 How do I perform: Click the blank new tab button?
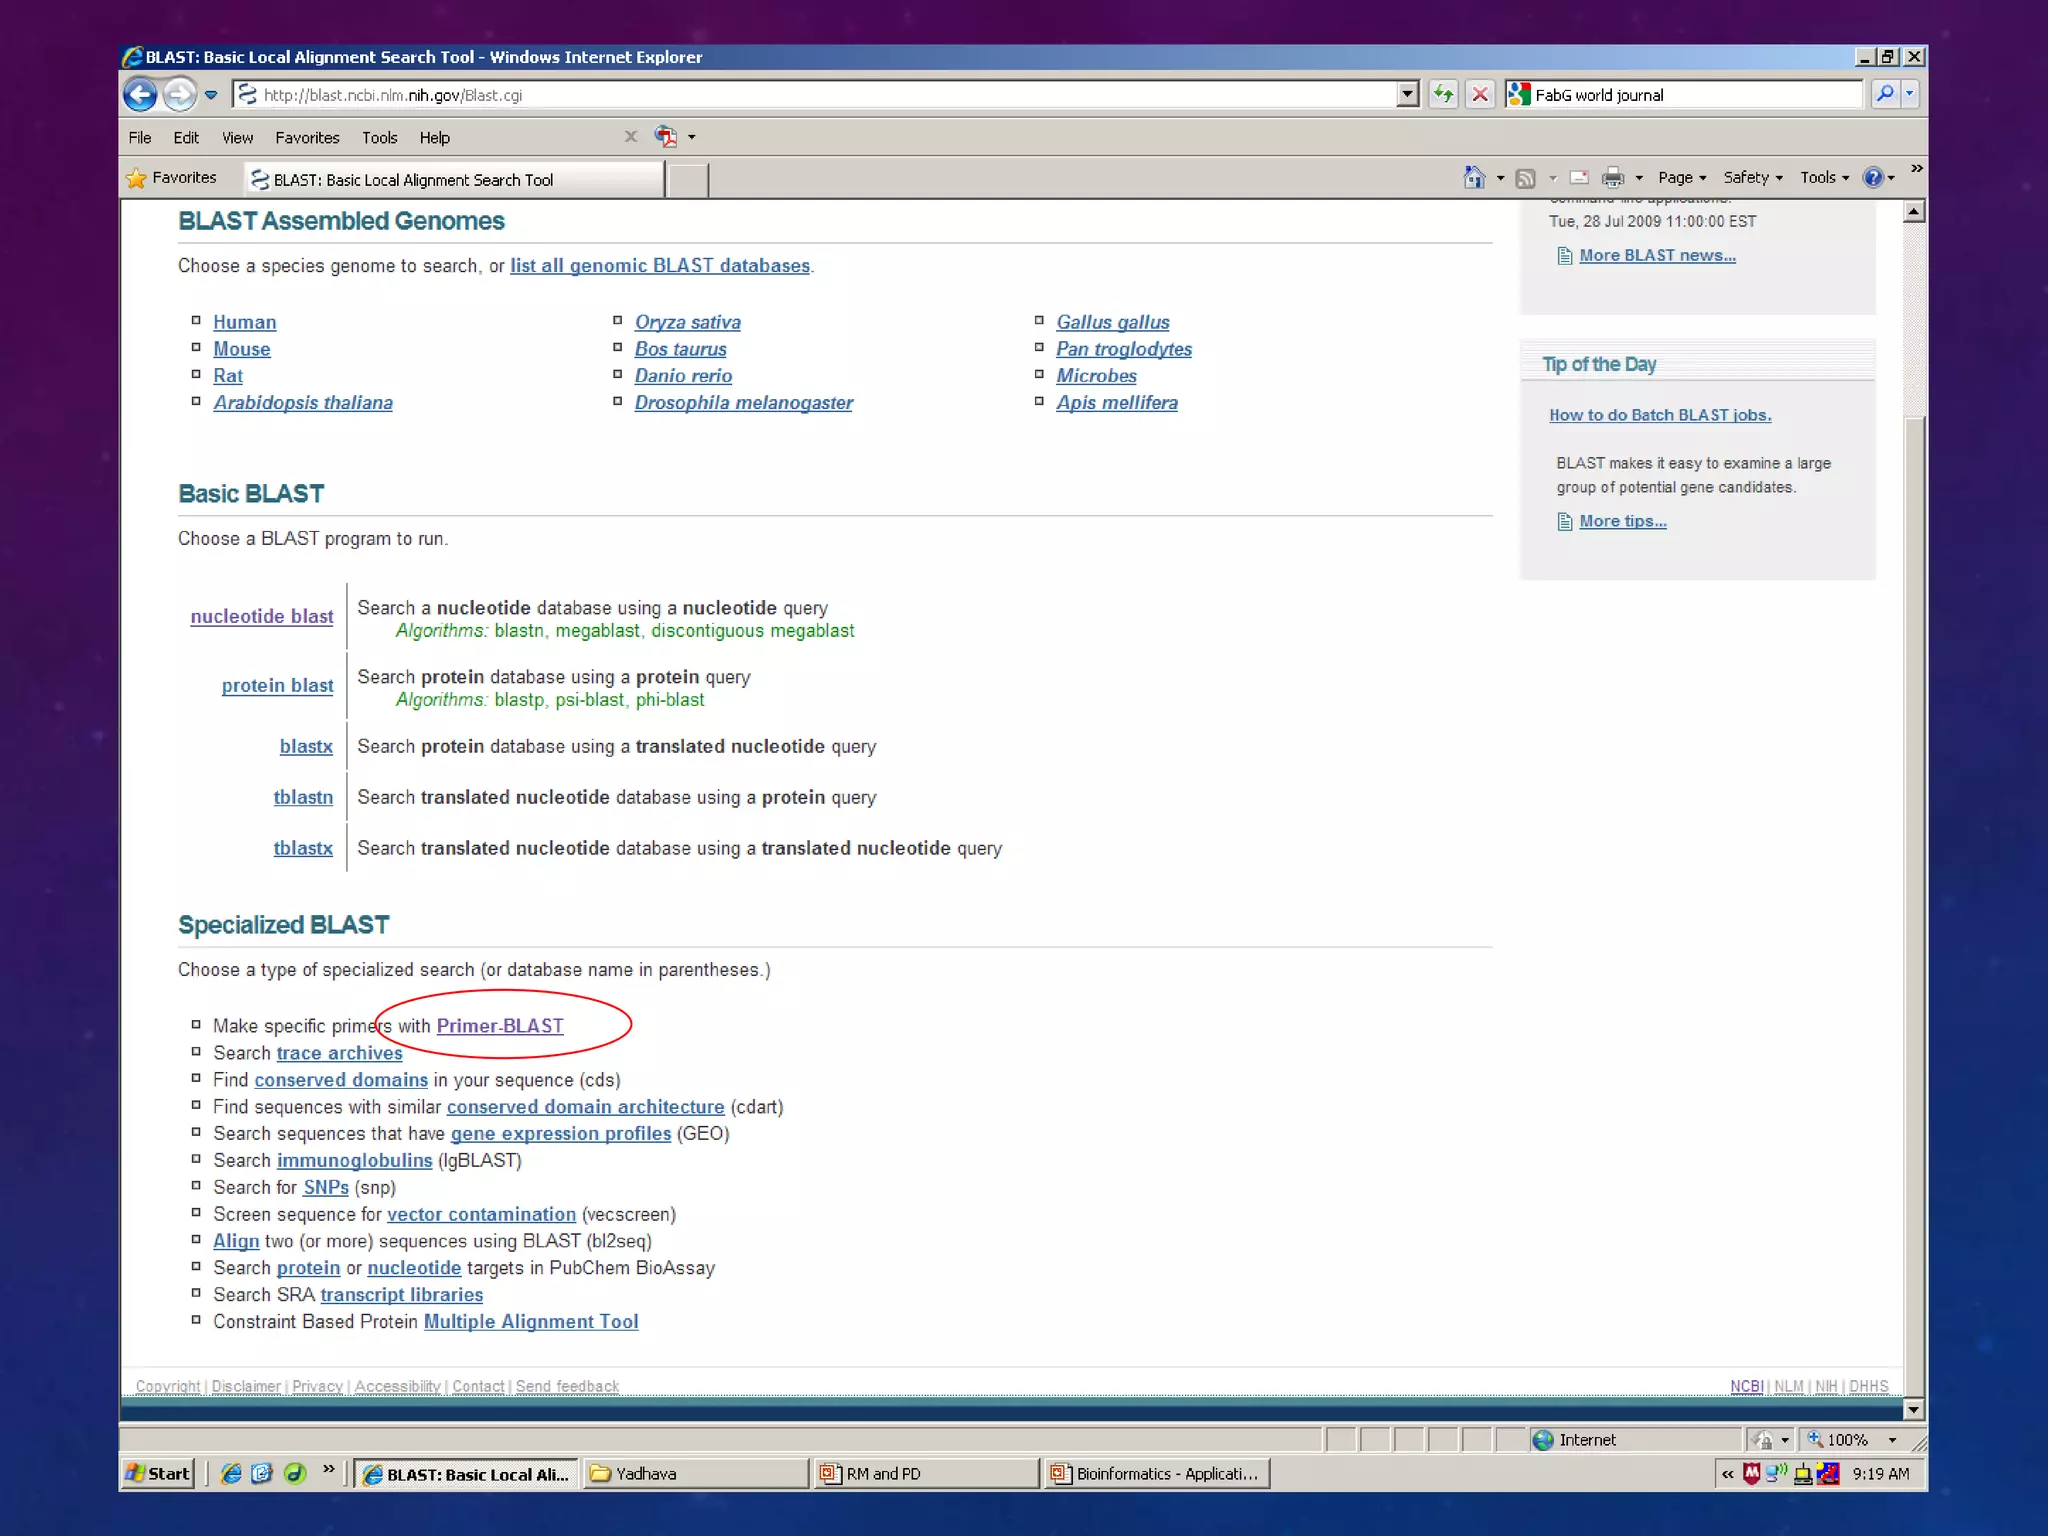pyautogui.click(x=687, y=180)
